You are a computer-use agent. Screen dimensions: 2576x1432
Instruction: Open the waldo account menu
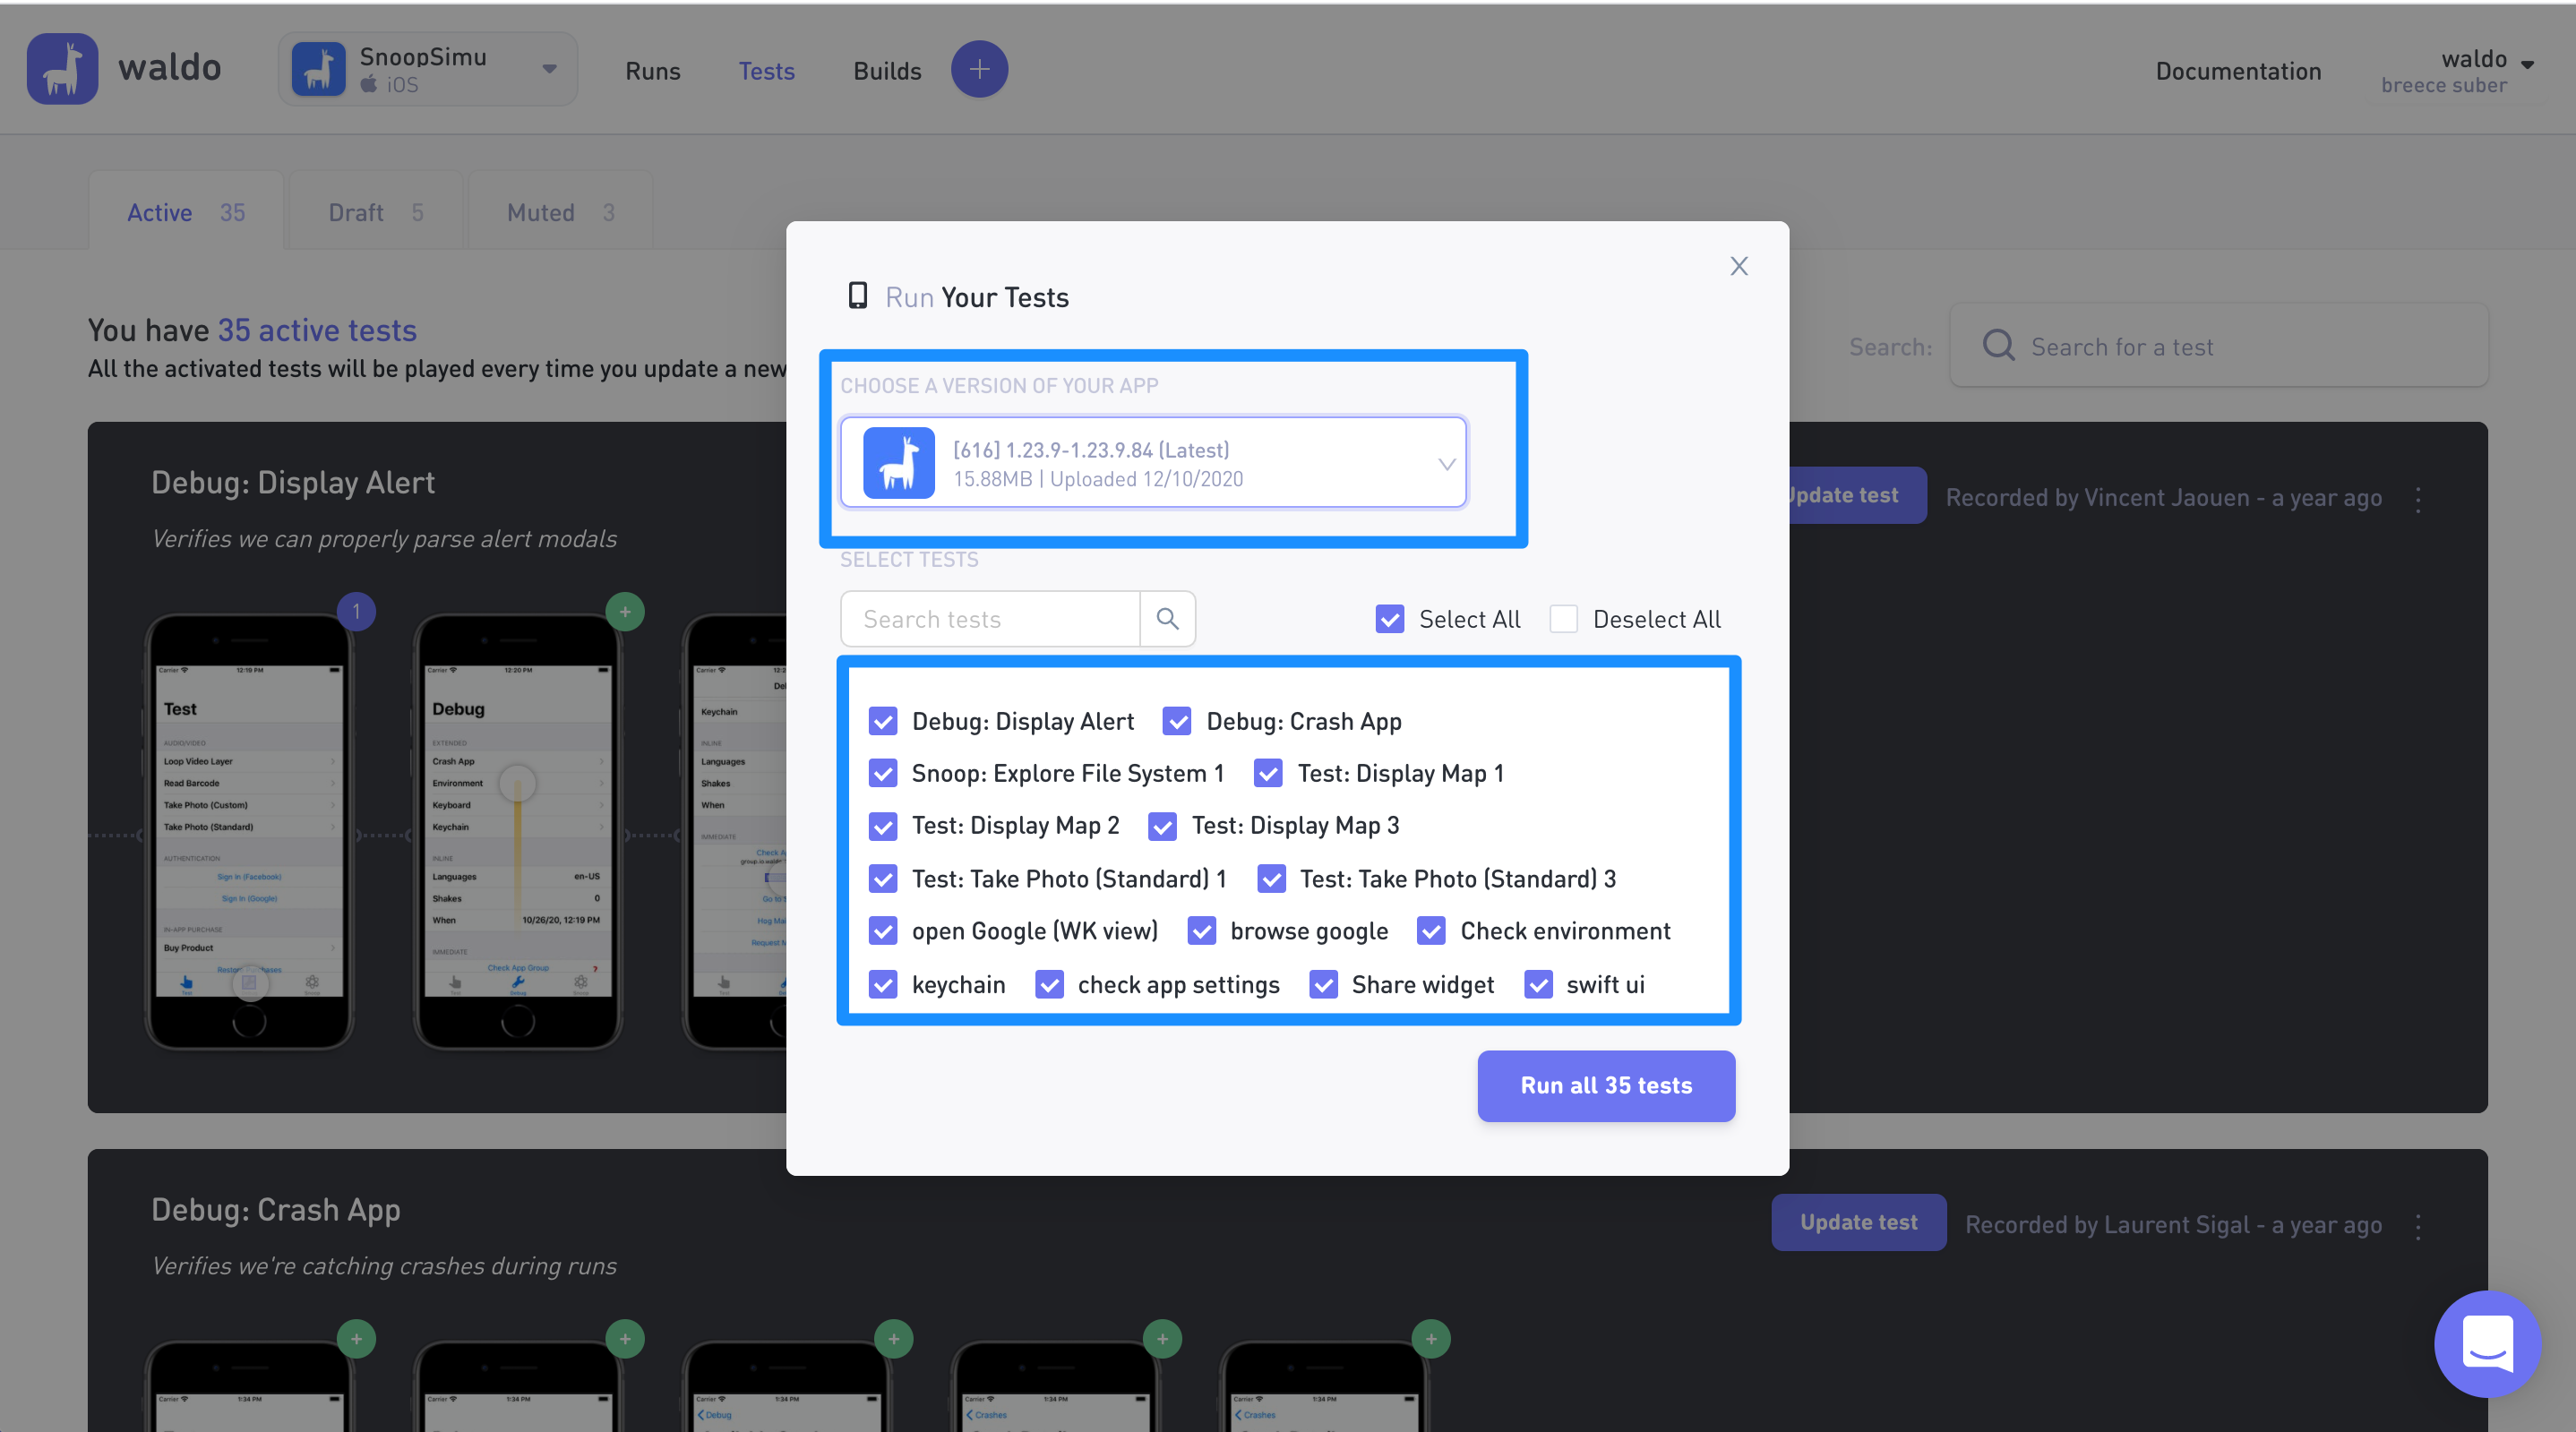2459,70
